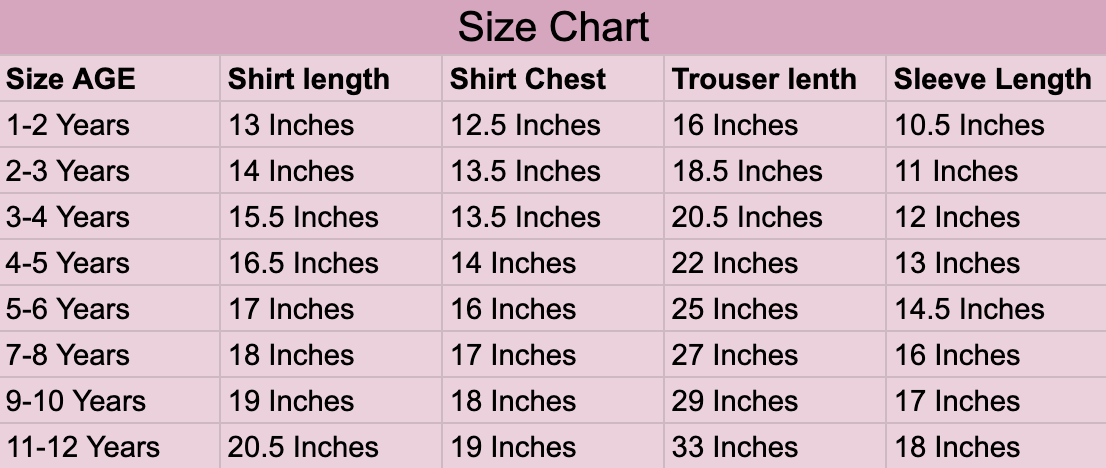Select the Shirt Chest column header

click(x=528, y=80)
